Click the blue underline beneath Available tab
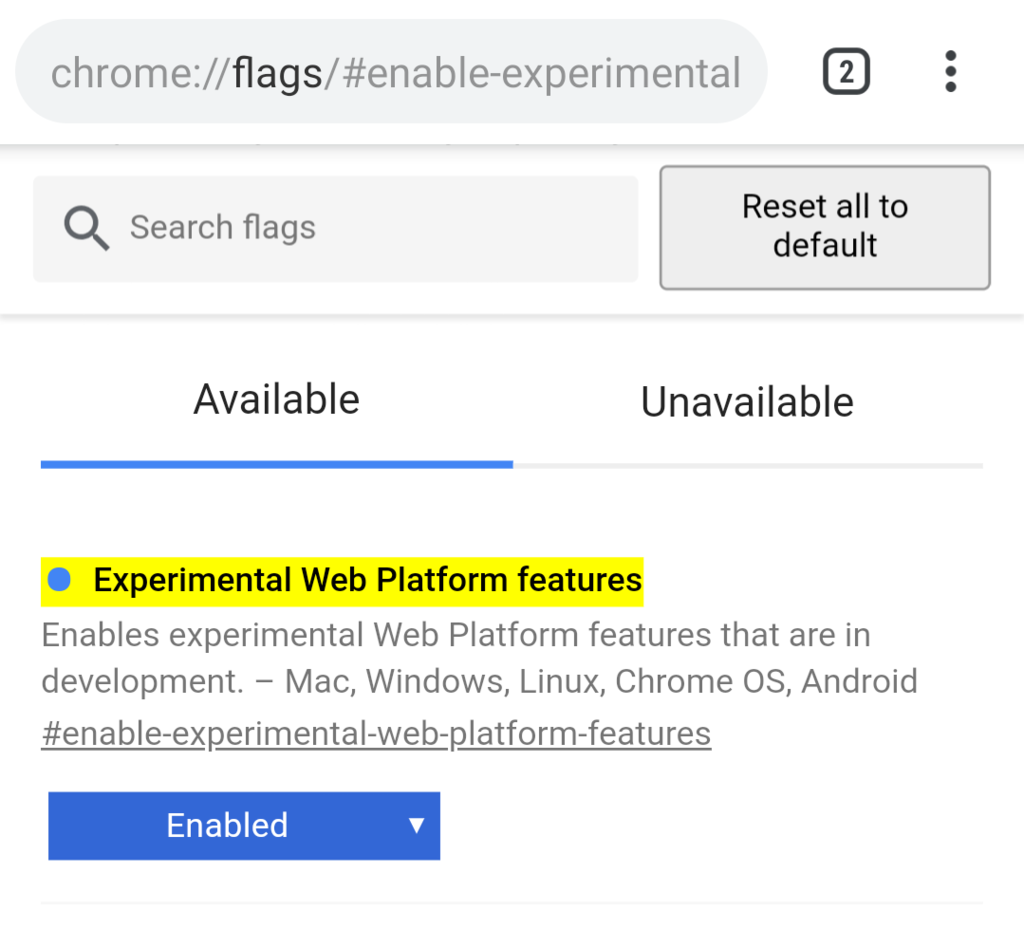This screenshot has width=1024, height=929. point(276,465)
